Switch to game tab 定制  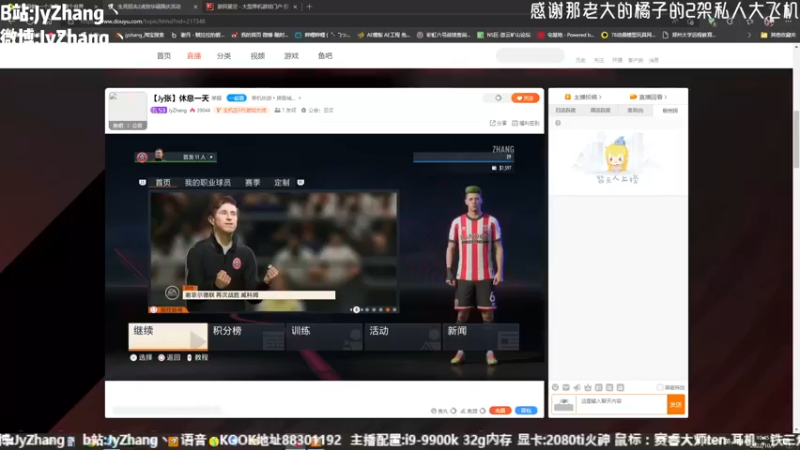tap(282, 183)
